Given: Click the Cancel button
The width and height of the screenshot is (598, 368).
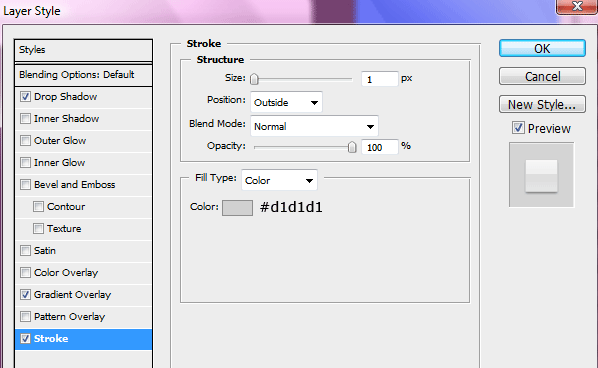Looking at the screenshot, I should pos(542,76).
